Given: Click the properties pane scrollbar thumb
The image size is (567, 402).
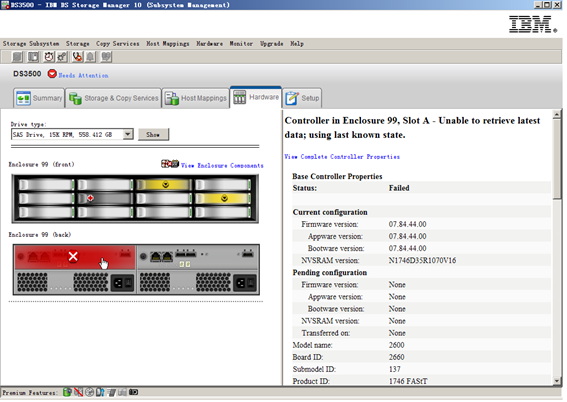Looking at the screenshot, I should coord(557,159).
